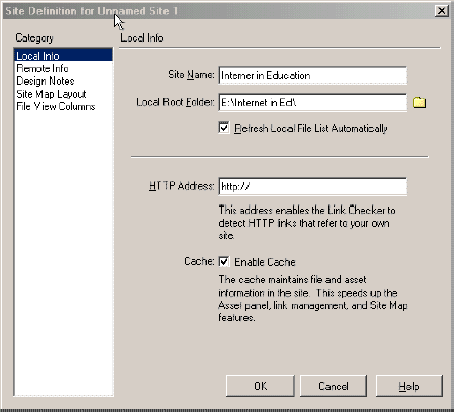454x412 pixels.
Task: Disable the Enable Cache checkbox
Action: pos(224,262)
